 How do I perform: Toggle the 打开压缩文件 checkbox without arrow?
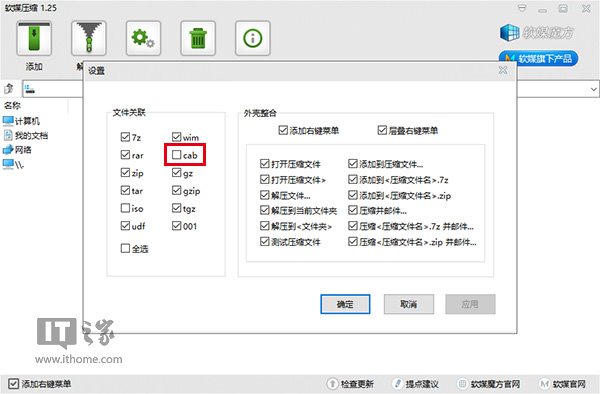[264, 164]
